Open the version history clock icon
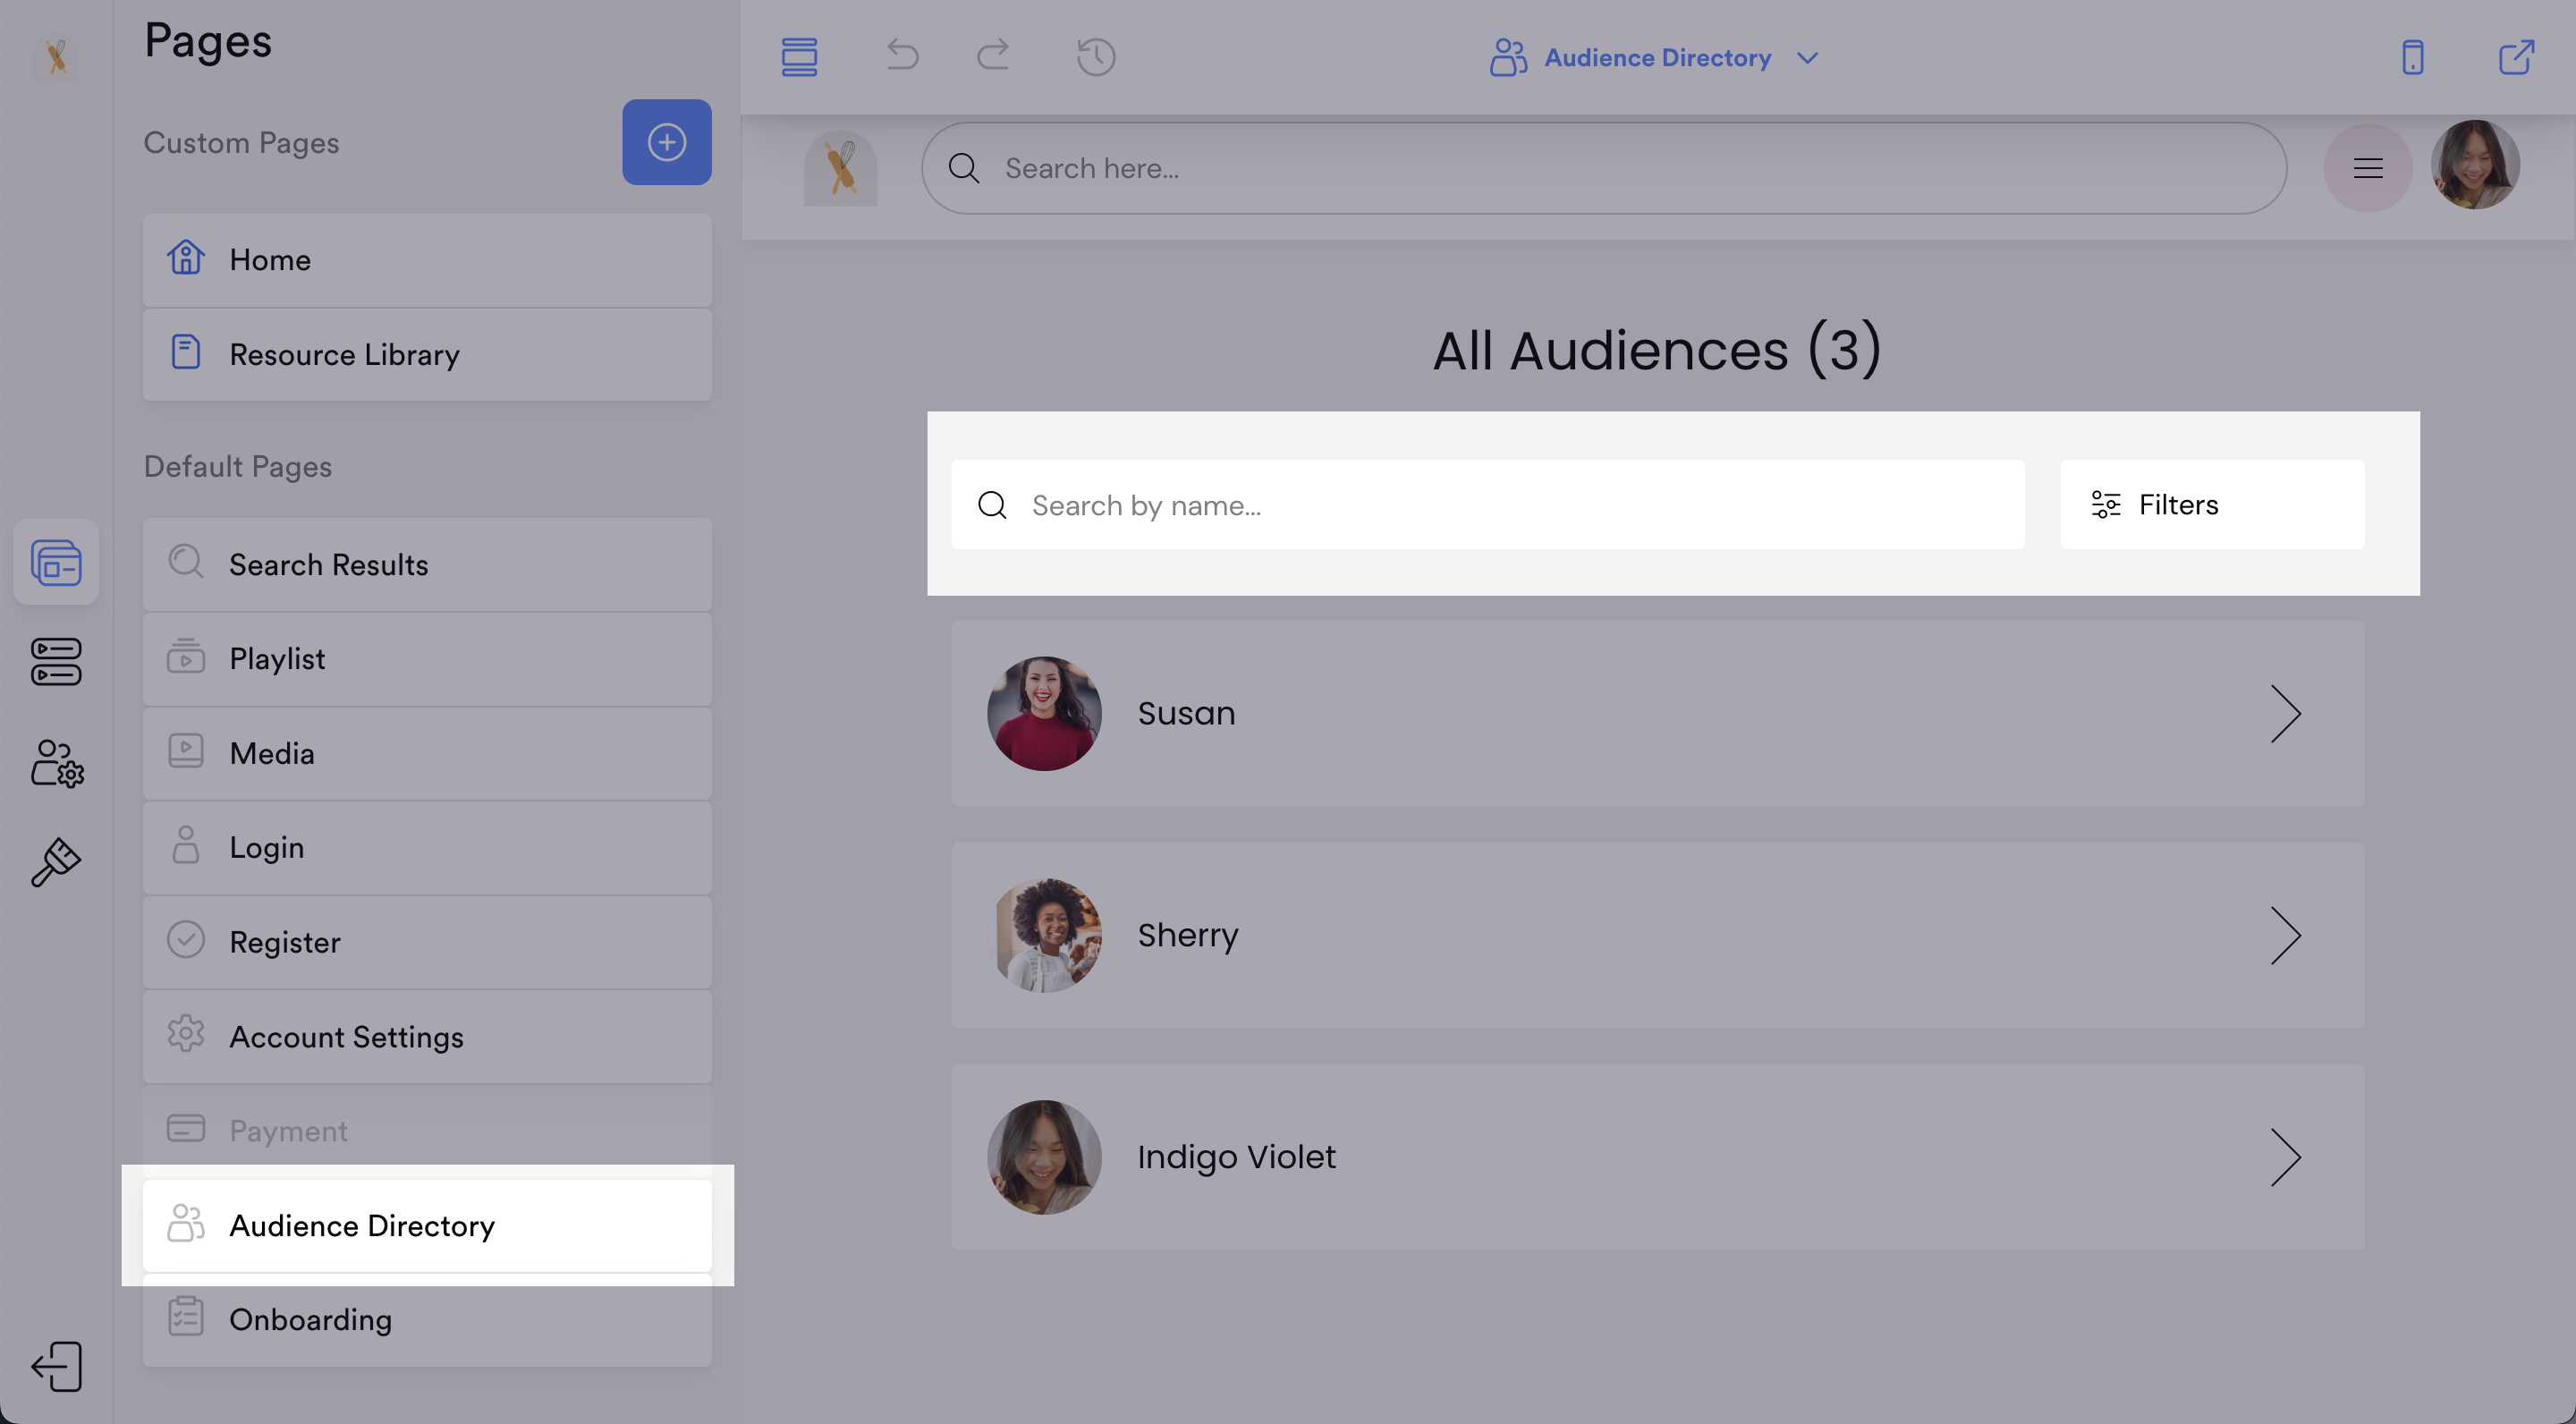The height and width of the screenshot is (1424, 2576). (1096, 57)
